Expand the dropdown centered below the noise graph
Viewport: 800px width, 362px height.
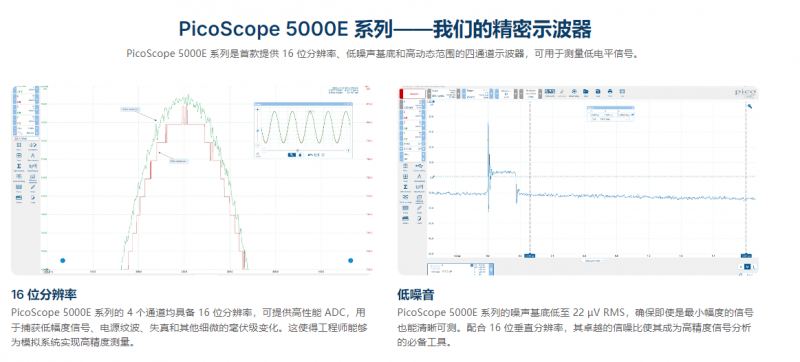point(593,261)
